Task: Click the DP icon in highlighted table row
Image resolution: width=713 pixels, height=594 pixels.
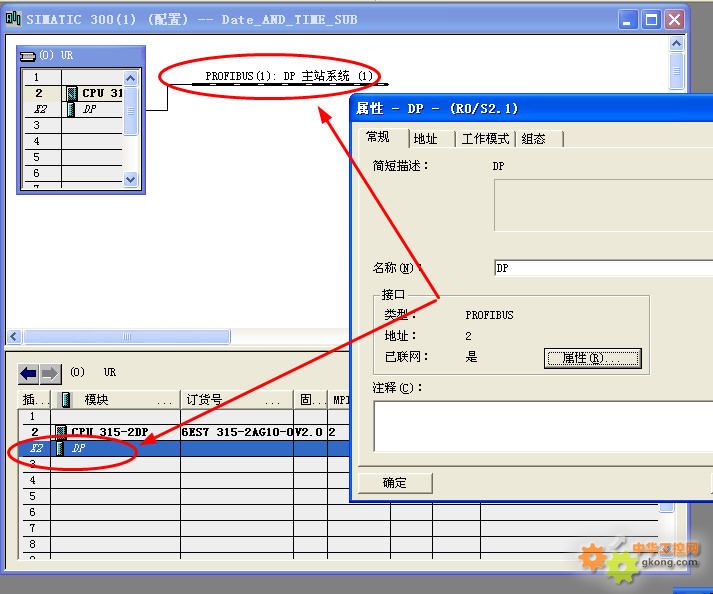Action: [62, 448]
